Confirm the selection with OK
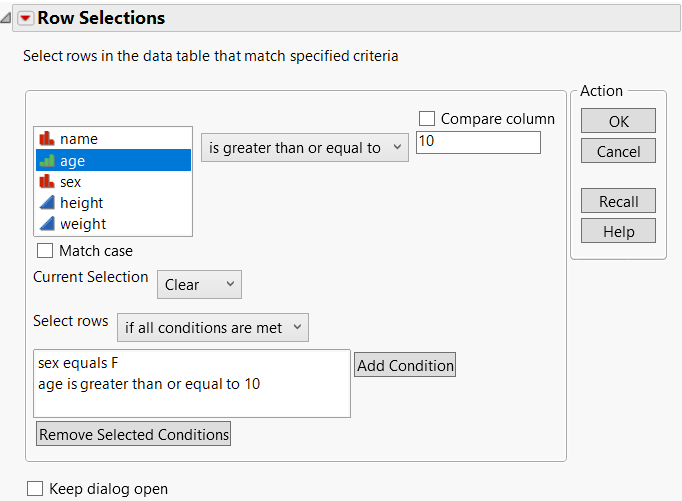The image size is (682, 501). [x=618, y=120]
